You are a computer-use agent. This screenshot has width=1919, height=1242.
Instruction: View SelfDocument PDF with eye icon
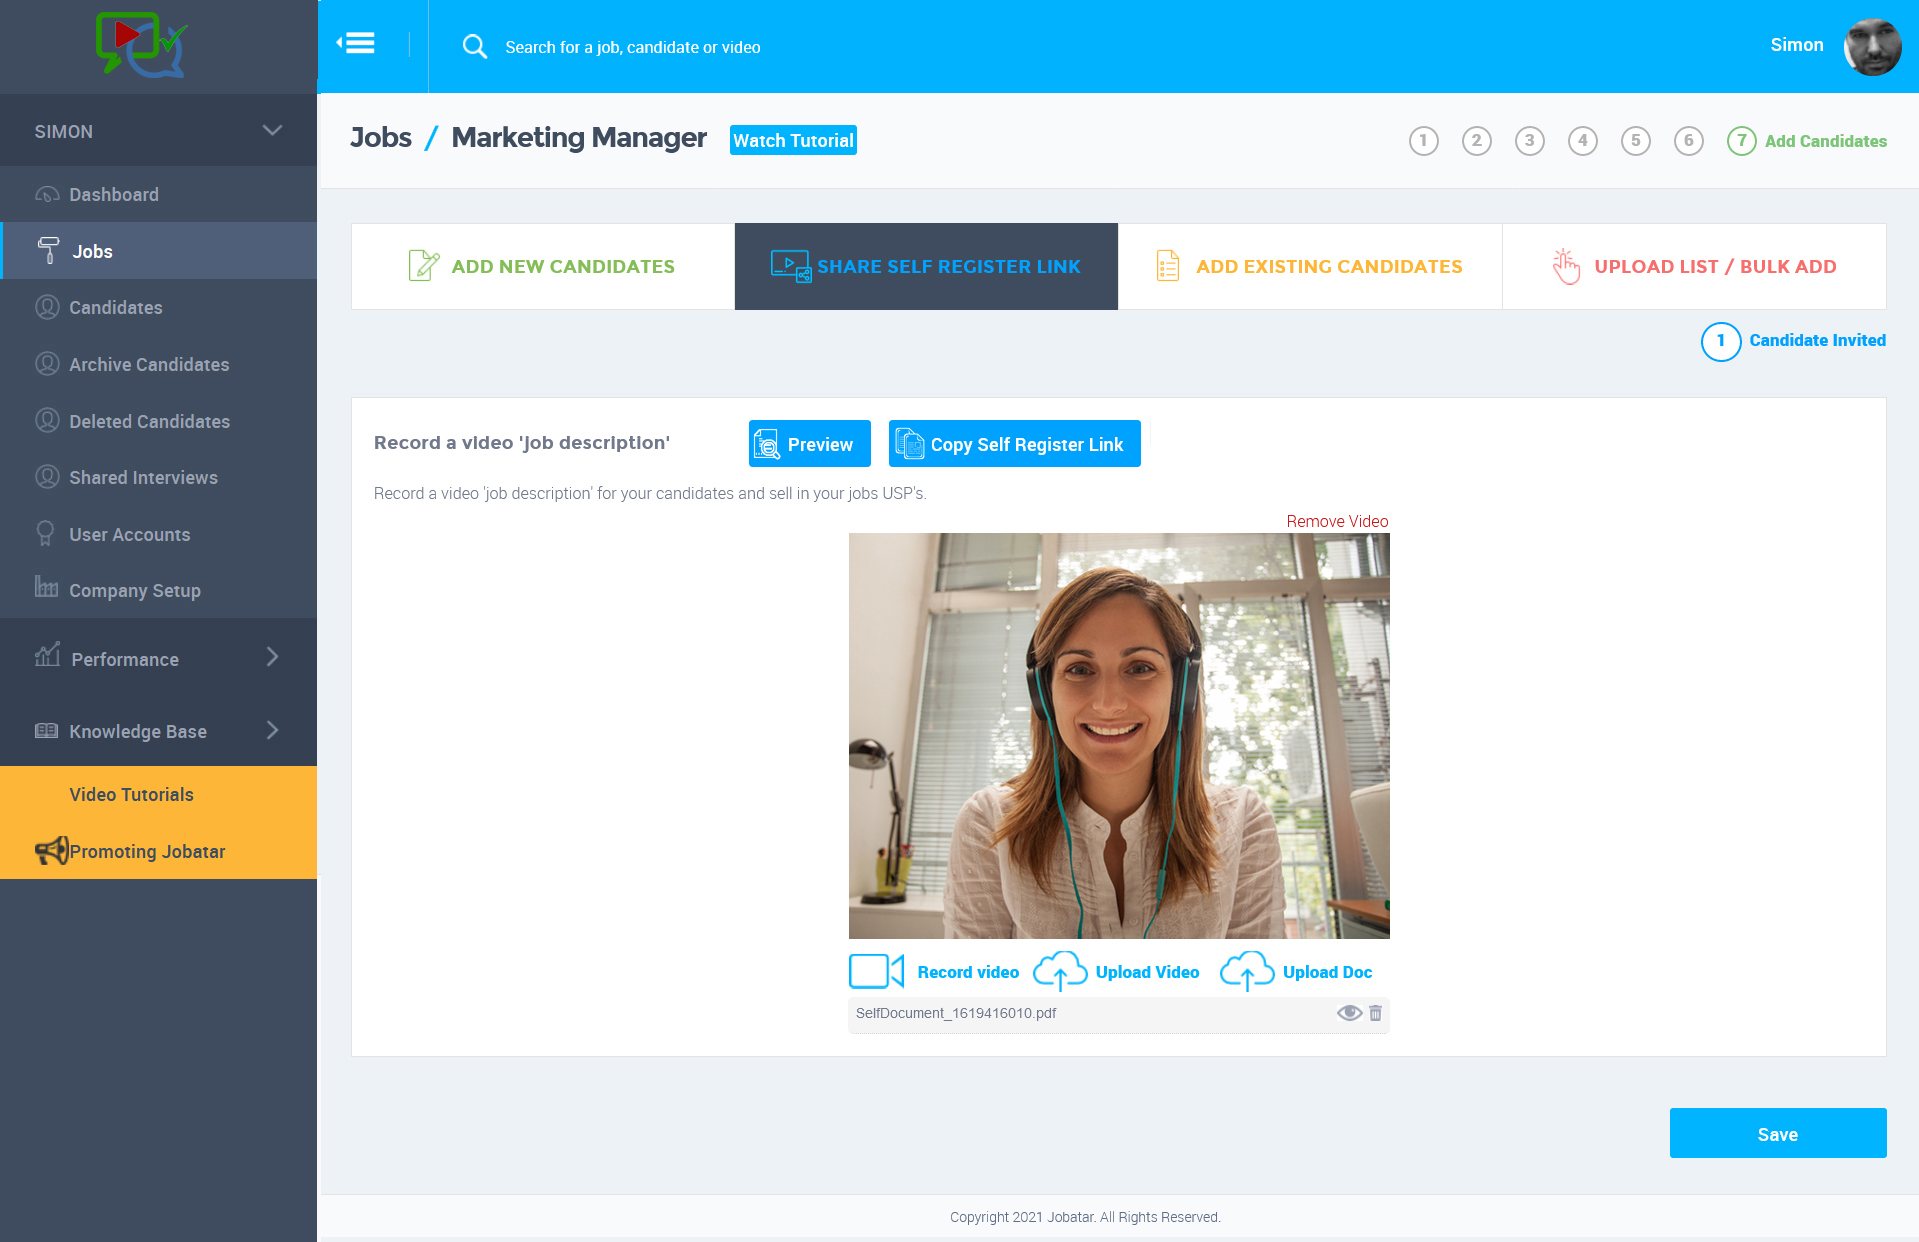(x=1348, y=1013)
